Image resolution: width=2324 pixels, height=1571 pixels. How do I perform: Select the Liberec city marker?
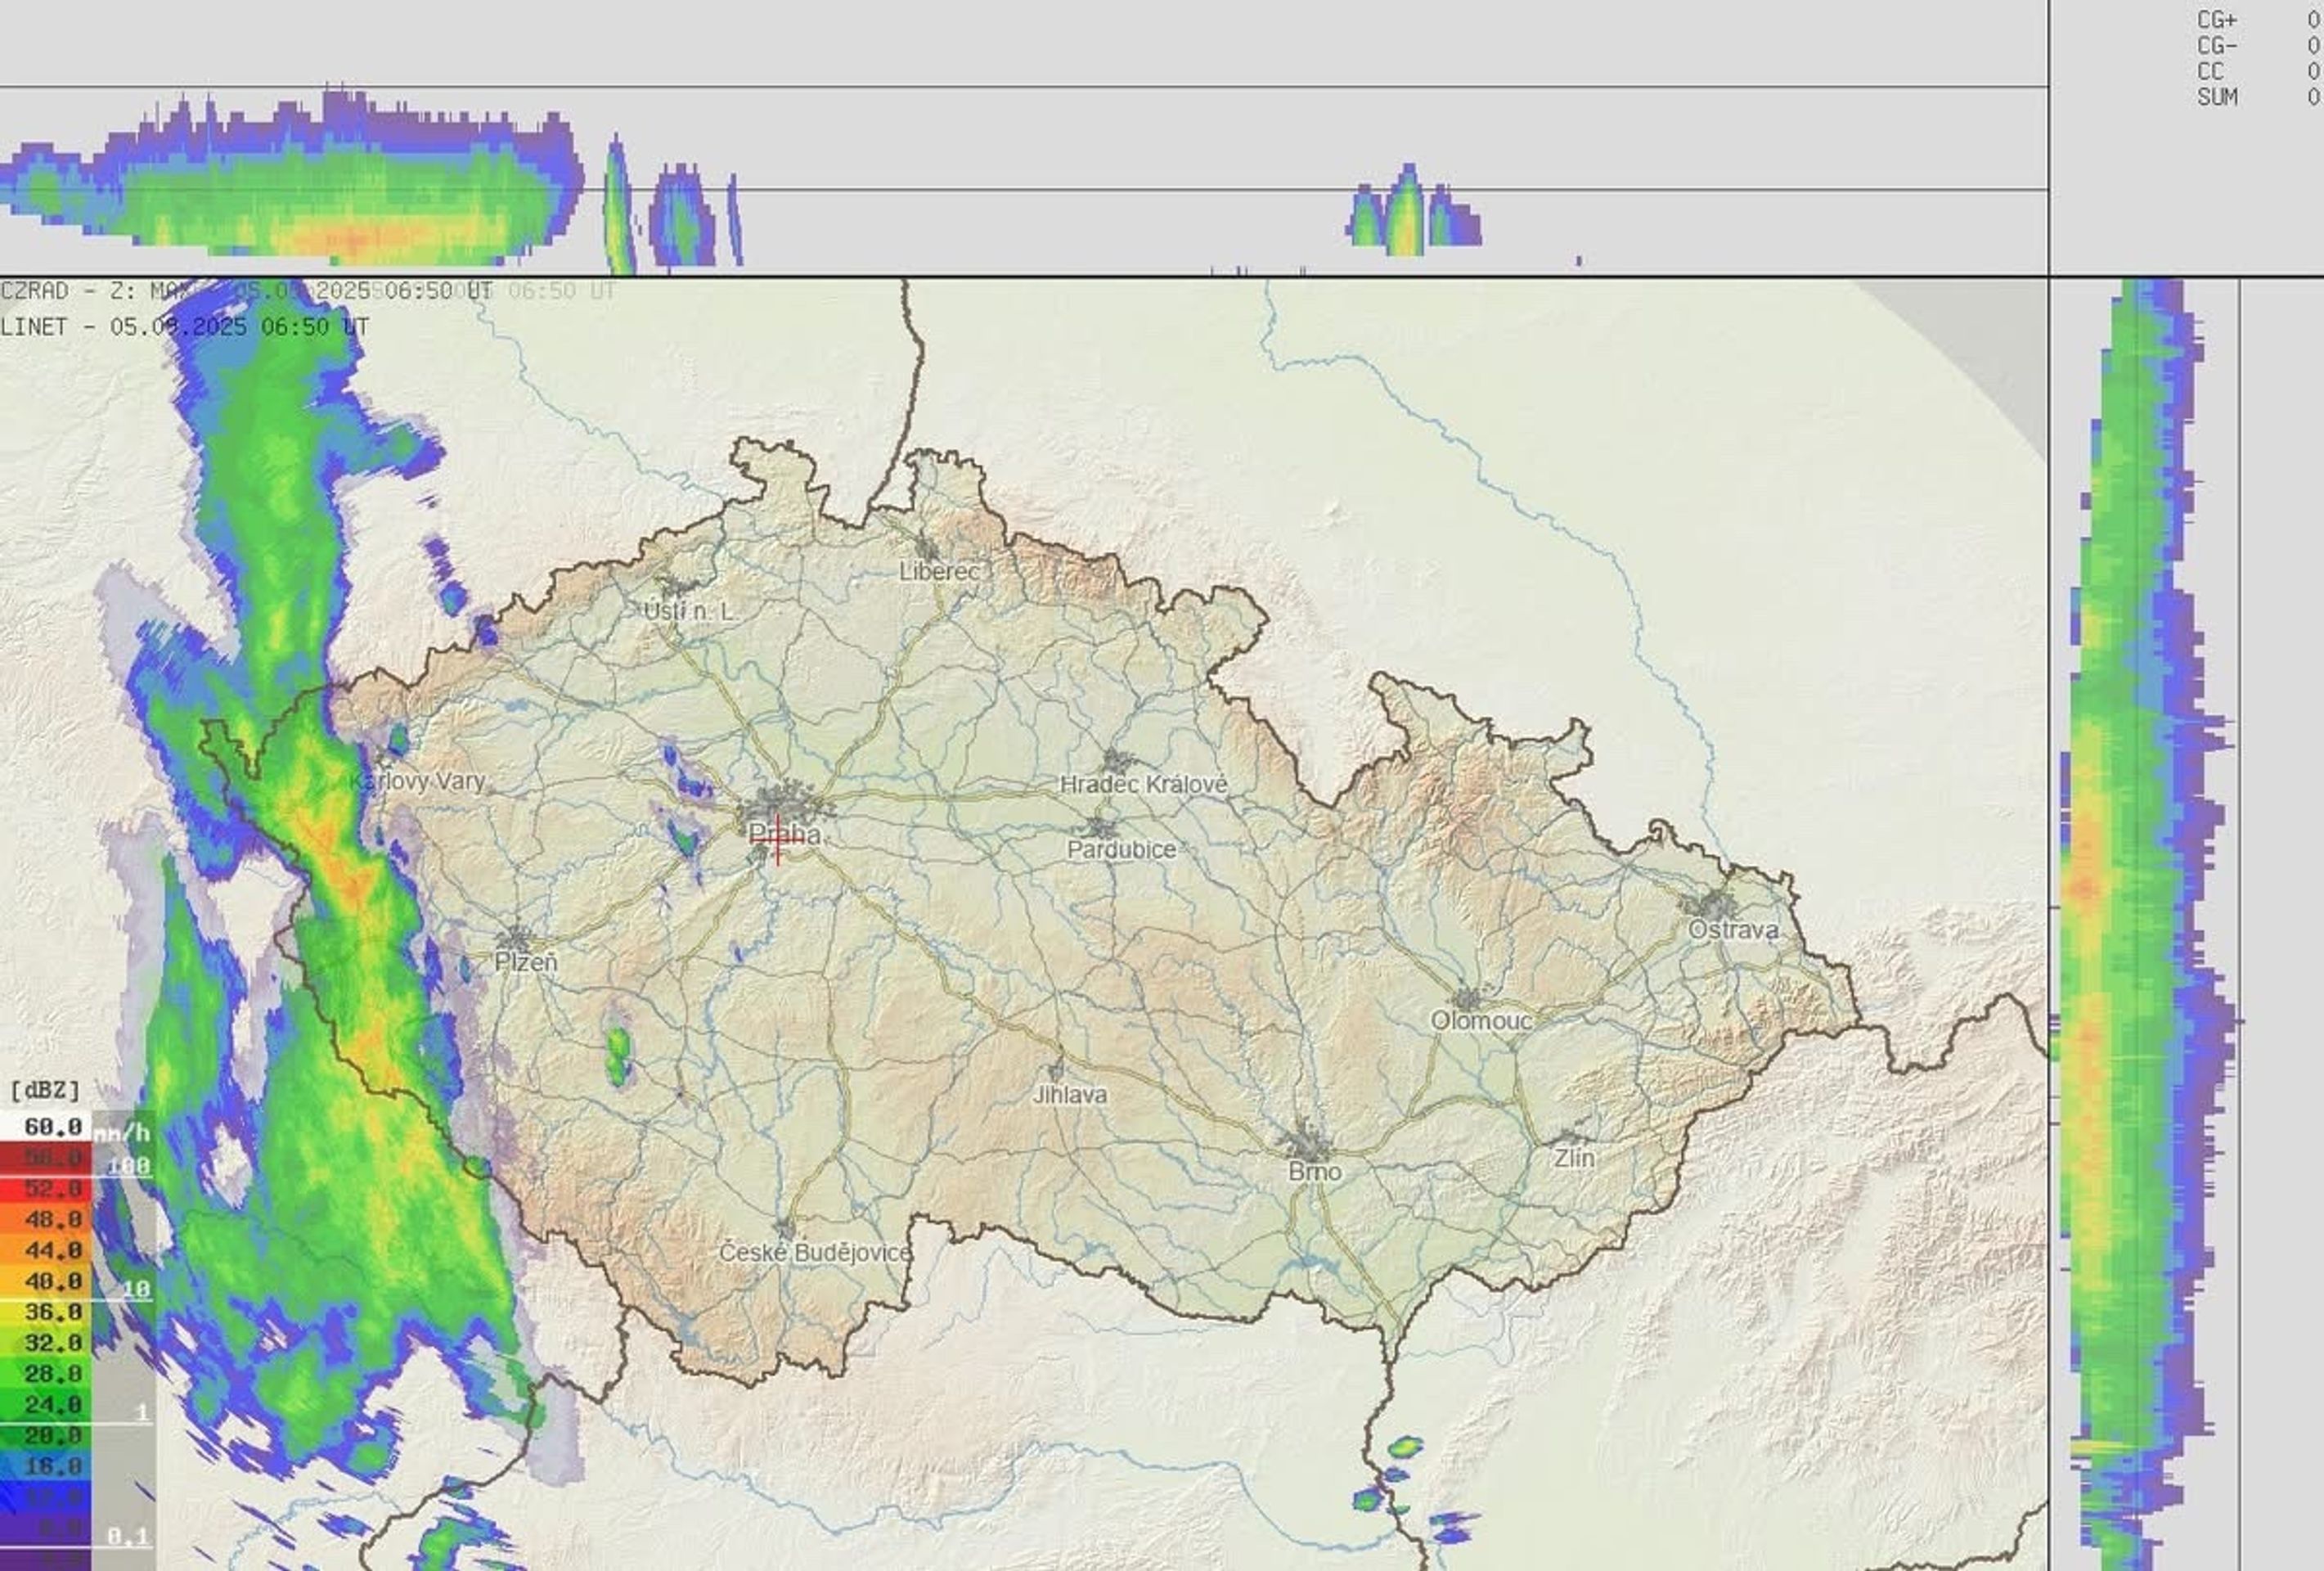pos(927,548)
